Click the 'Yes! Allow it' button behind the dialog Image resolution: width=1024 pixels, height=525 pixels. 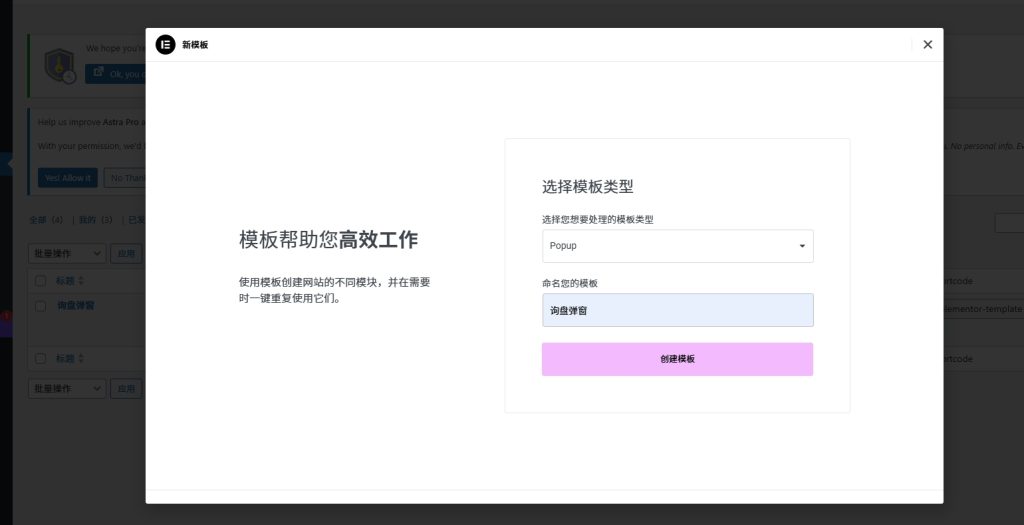[x=68, y=178]
